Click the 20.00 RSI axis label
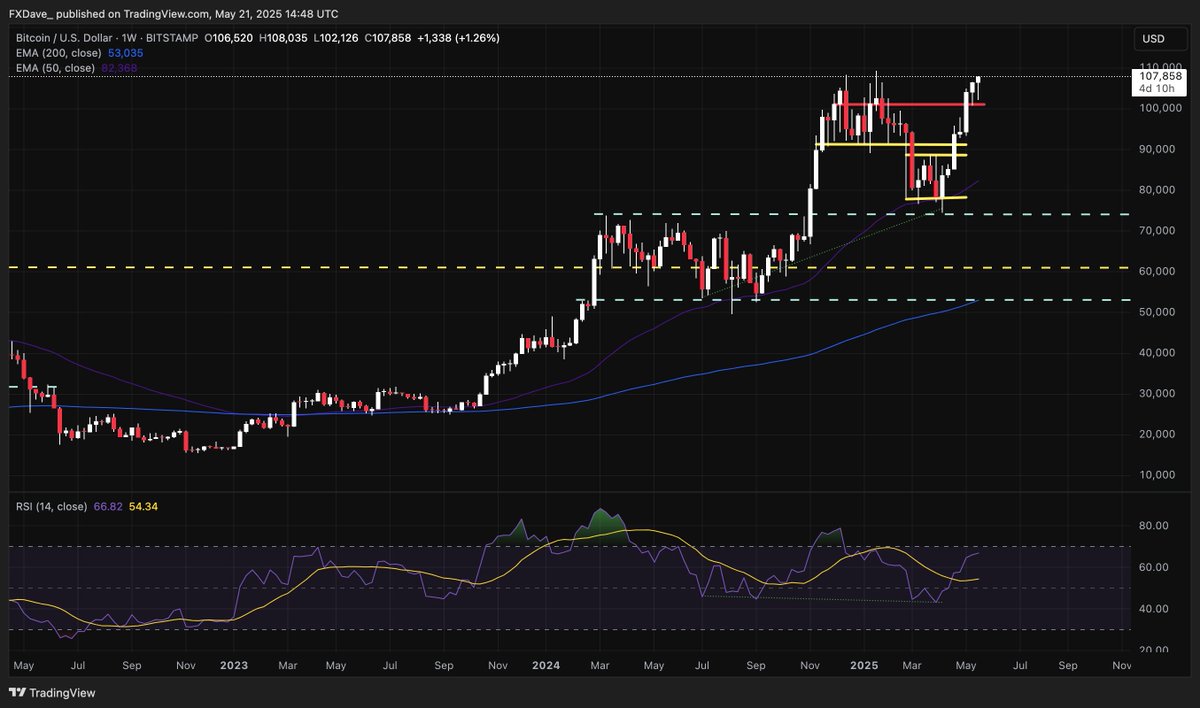Viewport: 1200px width, 708px height. [x=1155, y=649]
